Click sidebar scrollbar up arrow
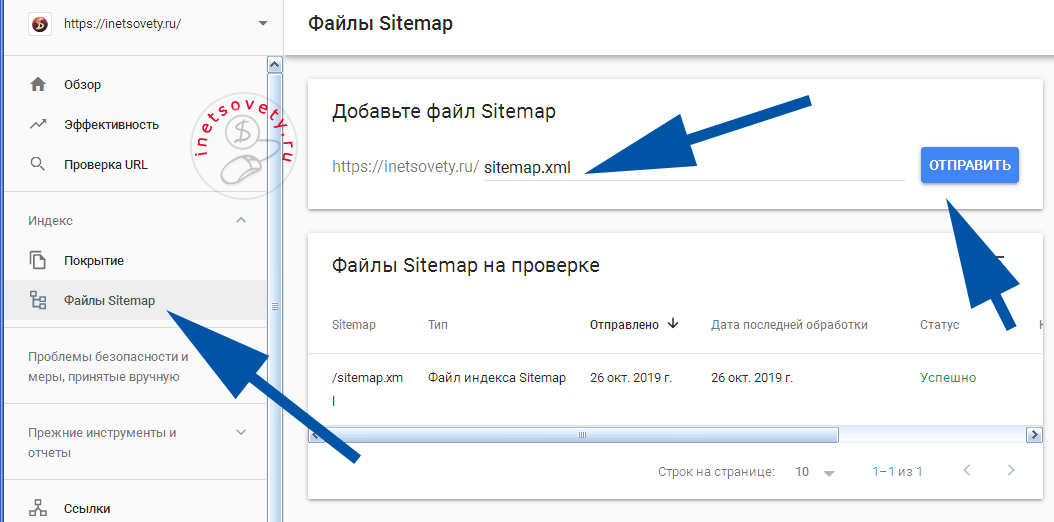1054x522 pixels. [274, 64]
